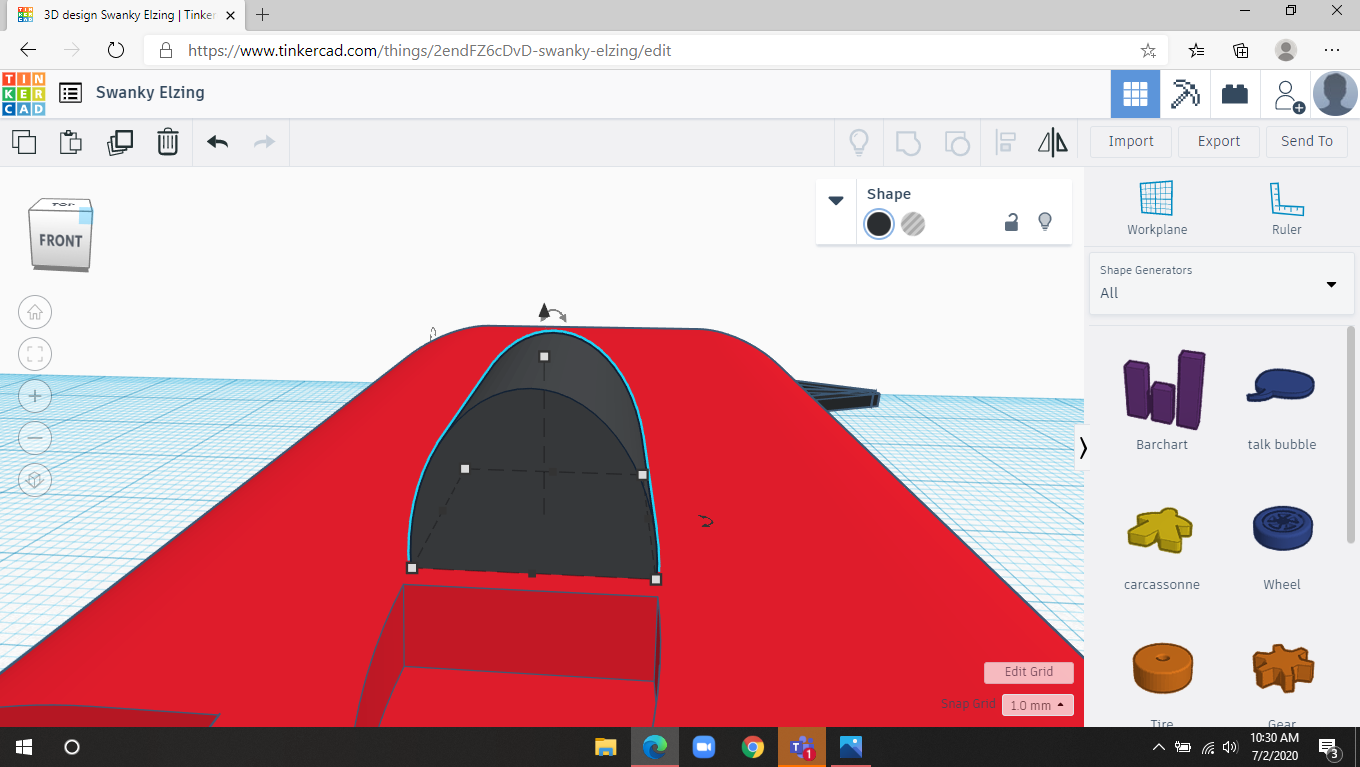Lock the selected shape
The height and width of the screenshot is (767, 1360).
[x=1011, y=223]
